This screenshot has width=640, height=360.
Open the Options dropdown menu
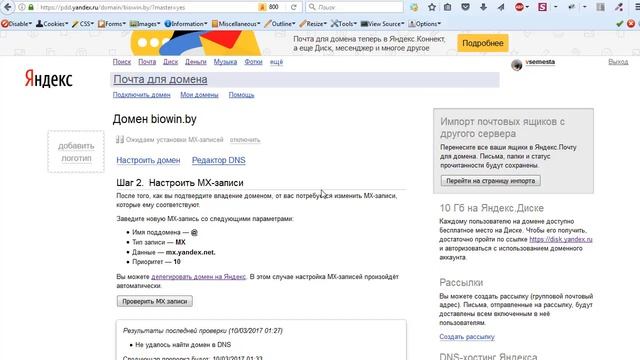[x=424, y=24]
